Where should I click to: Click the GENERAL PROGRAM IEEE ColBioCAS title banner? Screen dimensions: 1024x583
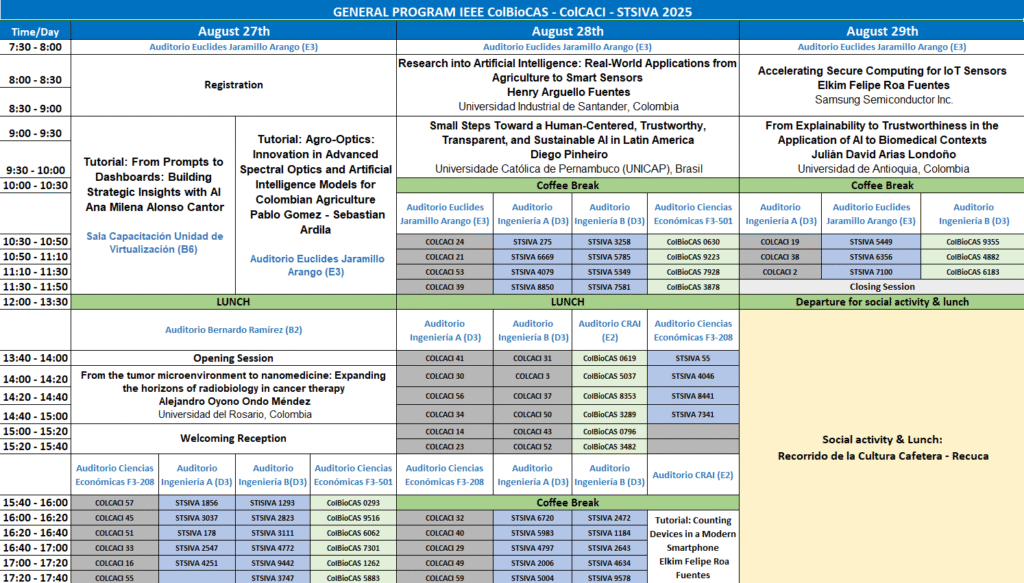point(512,11)
